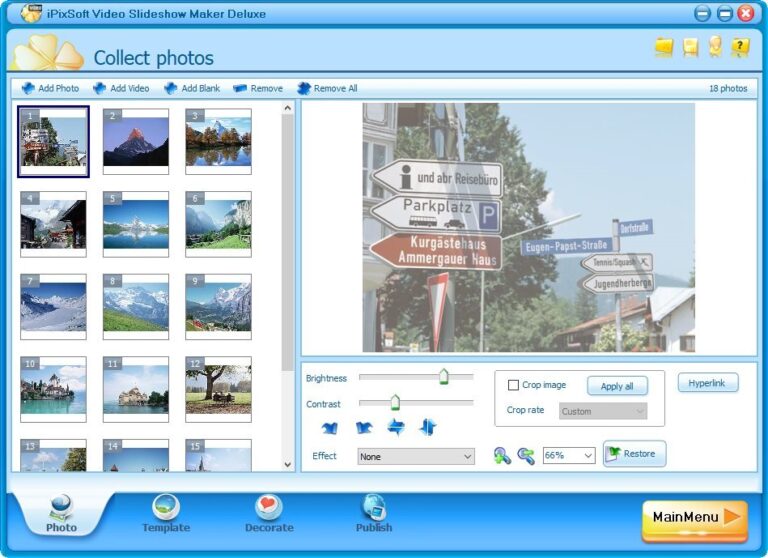768x558 pixels.
Task: Open the 66% zoom level dropdown
Action: click(569, 456)
